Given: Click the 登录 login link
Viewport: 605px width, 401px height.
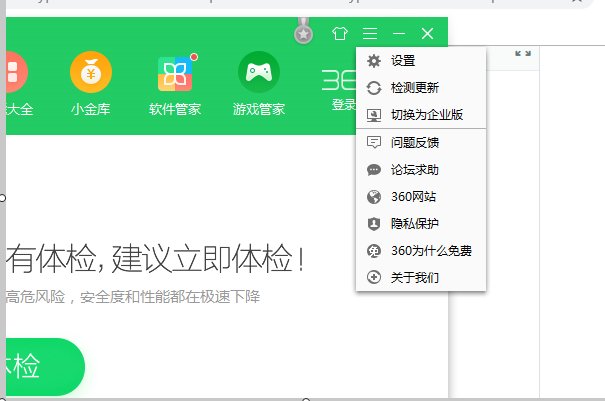Looking at the screenshot, I should pyautogui.click(x=343, y=105).
